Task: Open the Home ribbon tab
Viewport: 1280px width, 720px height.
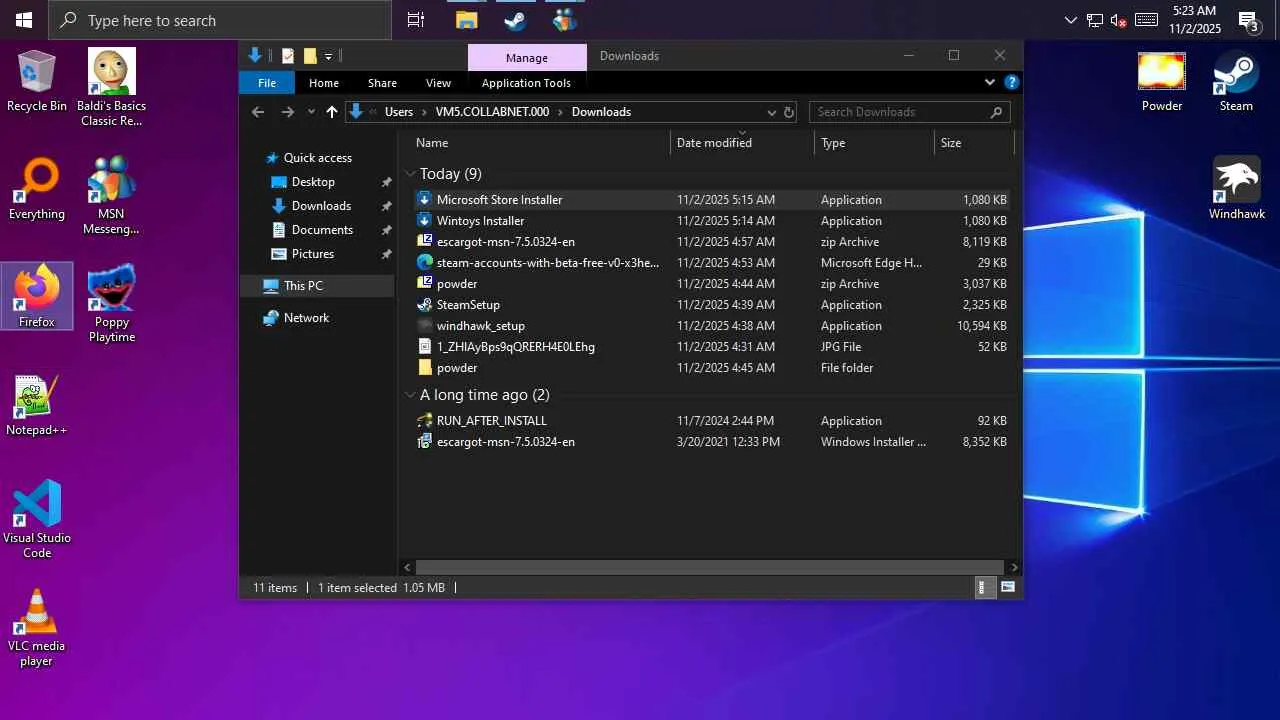Action: tap(324, 83)
